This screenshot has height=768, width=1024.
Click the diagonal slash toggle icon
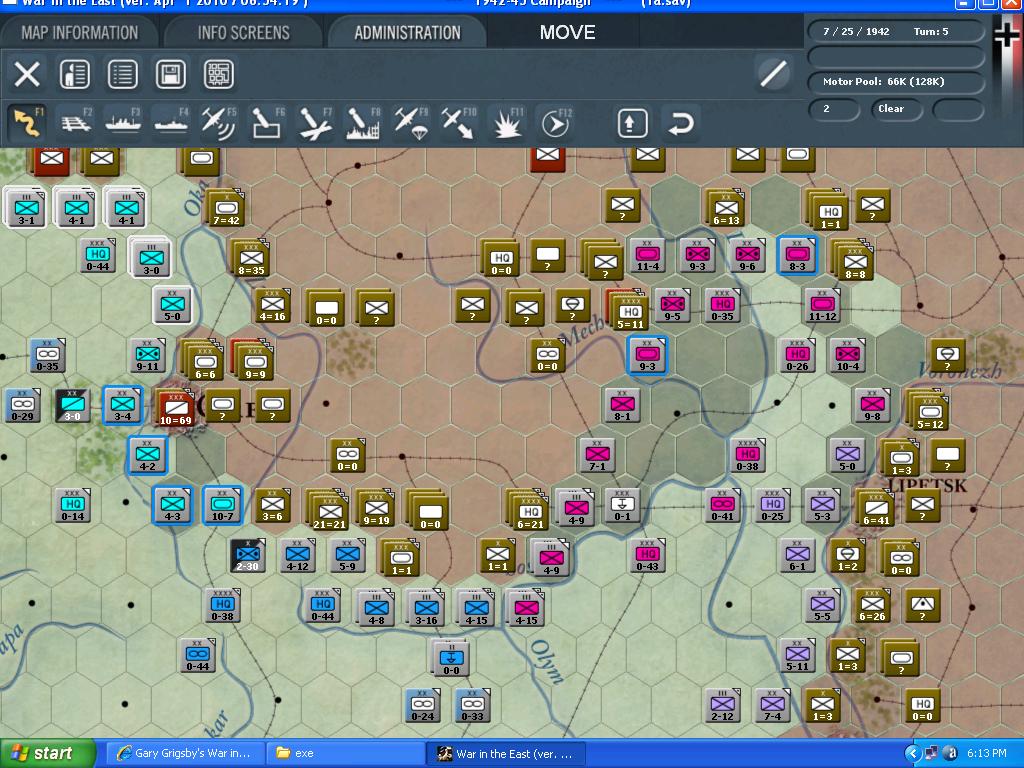click(x=773, y=74)
